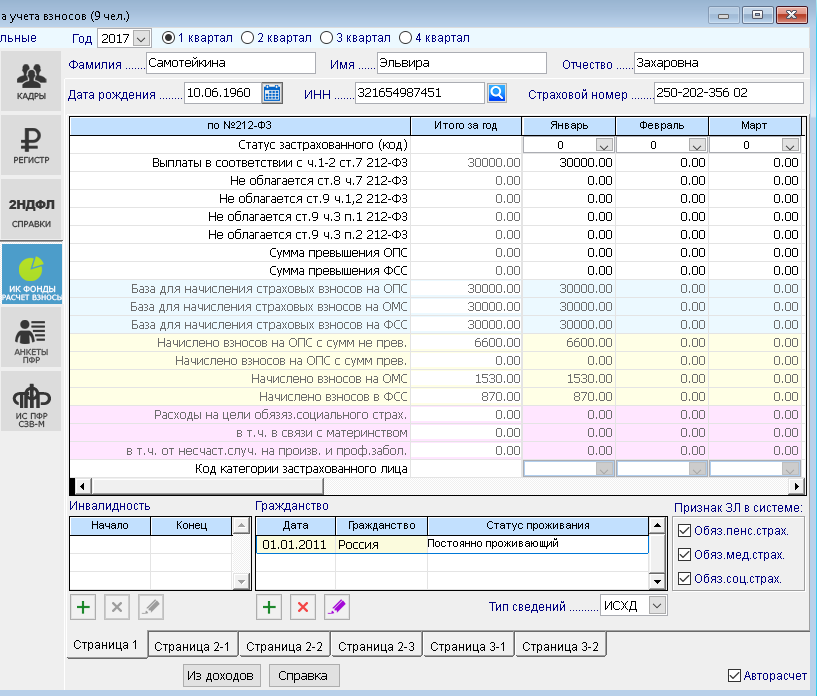Screen dimensions: 817x696
Task: Click the Дата рождения field 10.06.1960
Action: [223, 93]
